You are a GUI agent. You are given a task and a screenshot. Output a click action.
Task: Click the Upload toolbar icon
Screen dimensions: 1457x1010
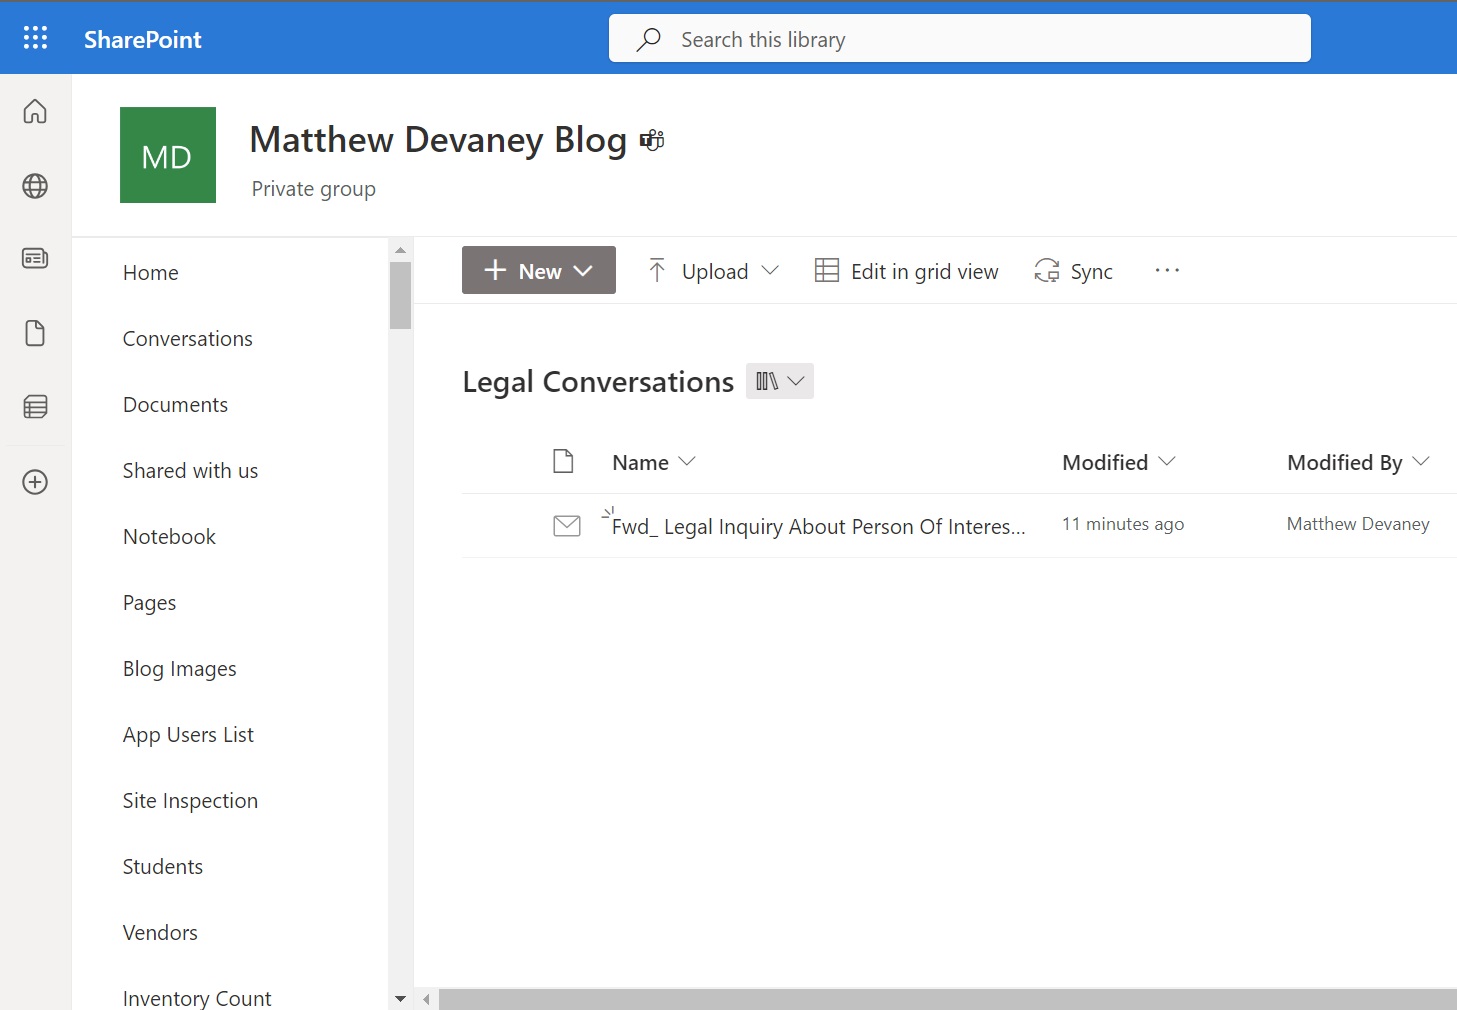tap(657, 270)
